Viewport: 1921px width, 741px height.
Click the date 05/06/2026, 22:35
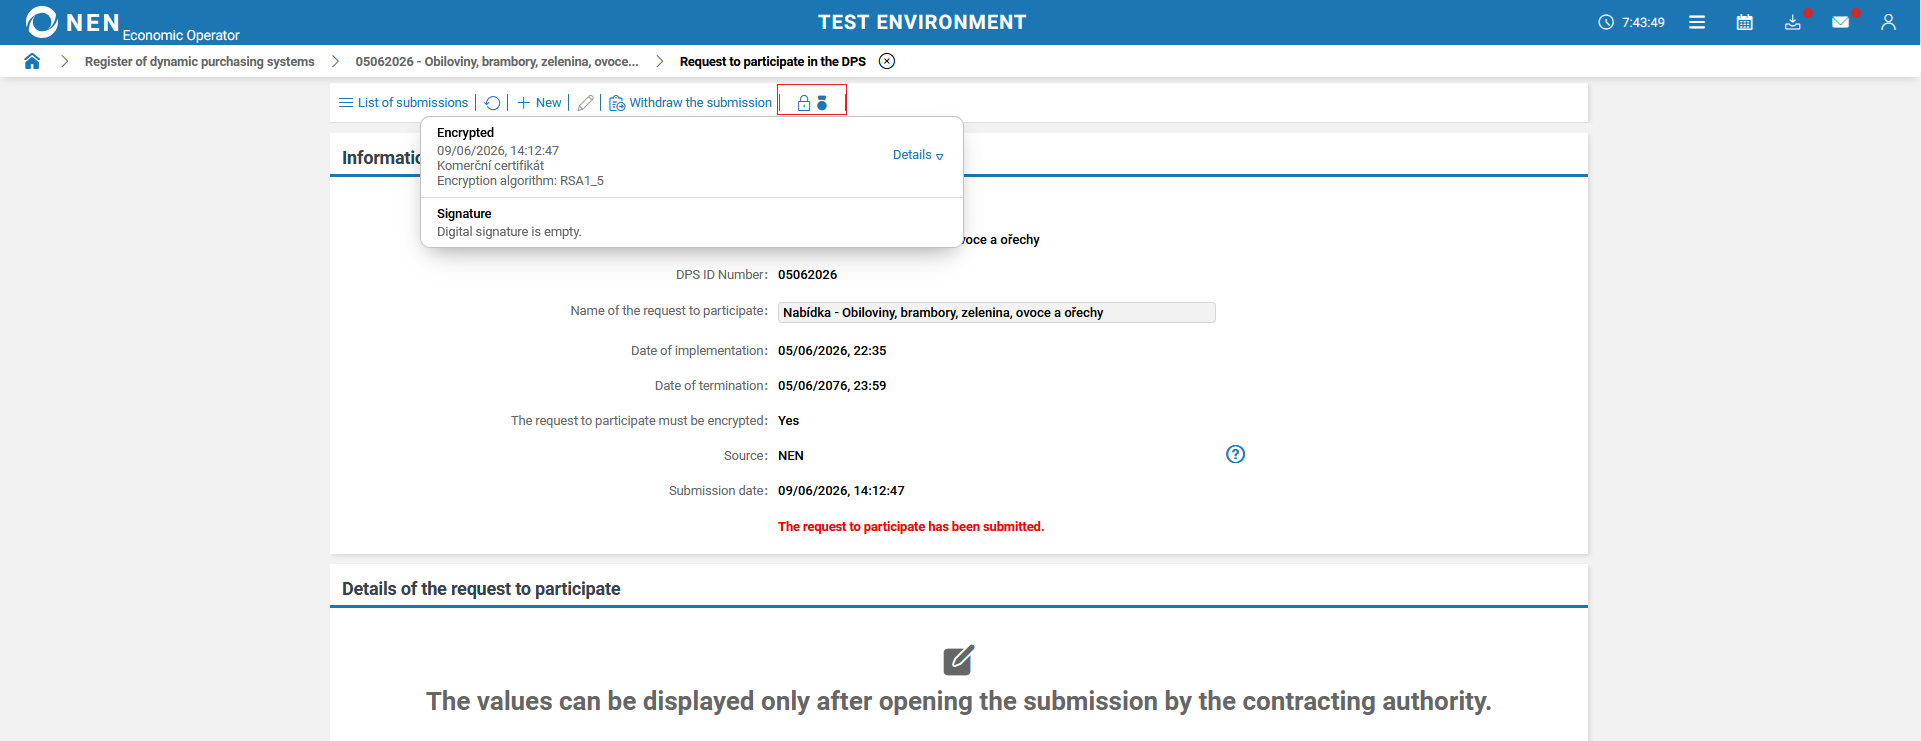[x=832, y=350]
